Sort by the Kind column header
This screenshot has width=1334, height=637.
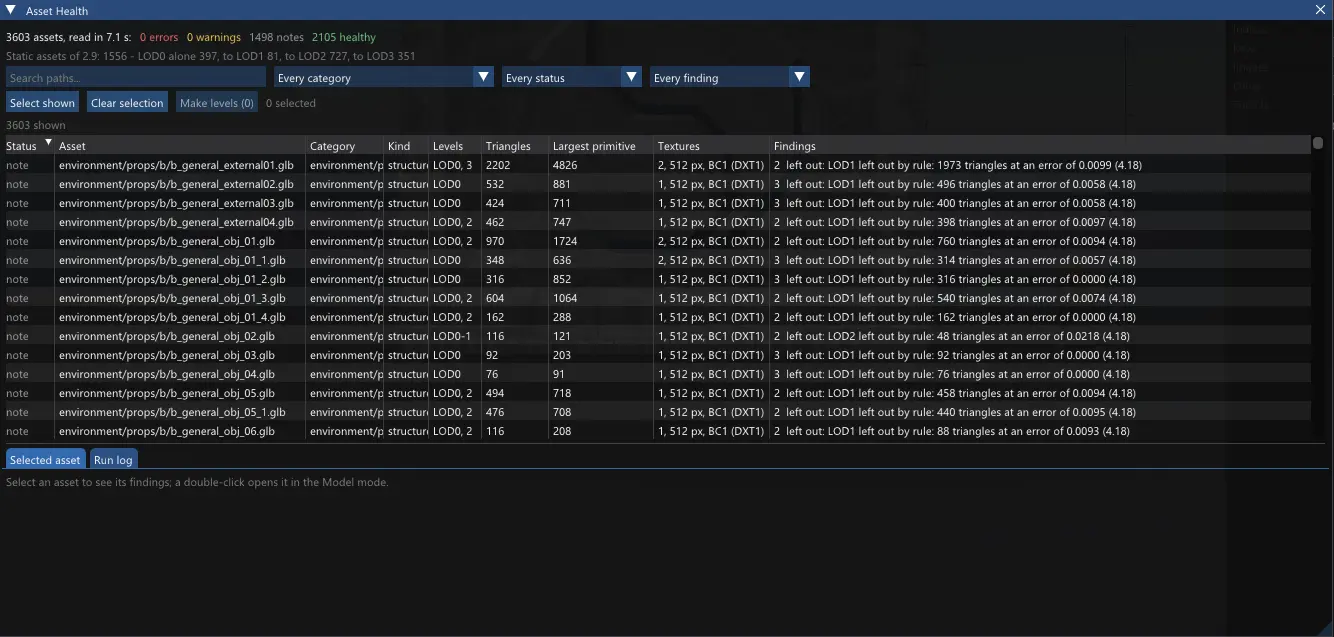pos(406,146)
